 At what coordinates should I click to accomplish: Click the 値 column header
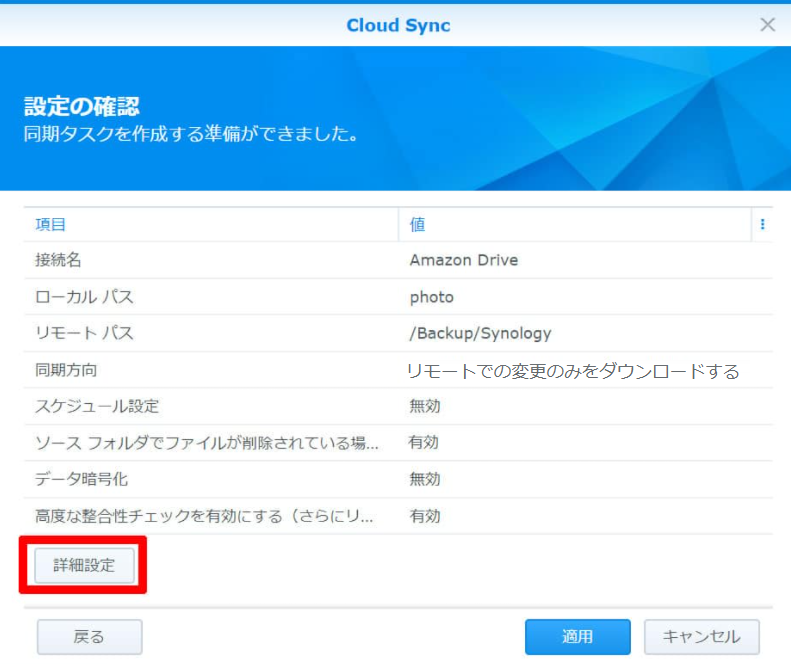click(418, 225)
